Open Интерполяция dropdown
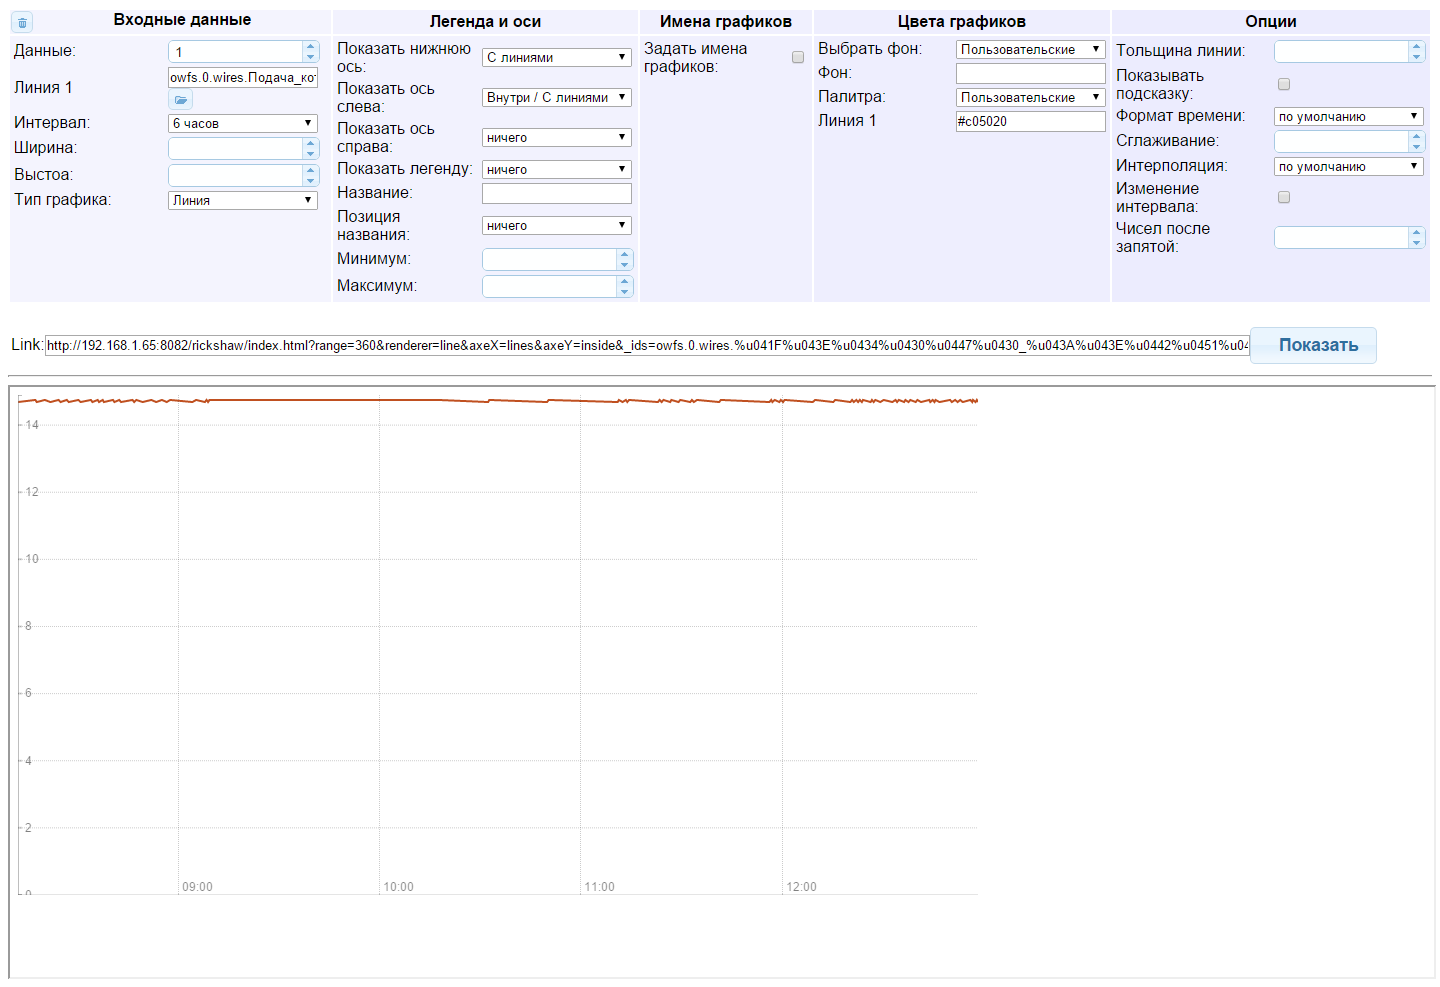Viewport: 1440px width, 987px height. tap(1349, 166)
